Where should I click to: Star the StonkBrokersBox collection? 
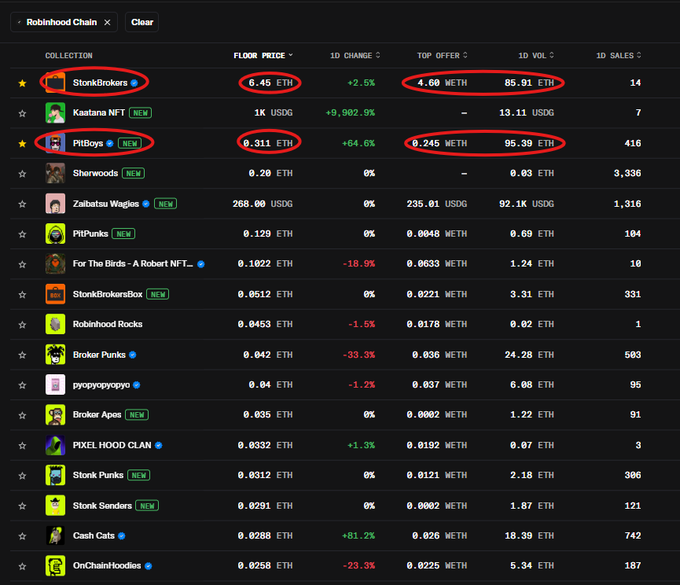coord(23,295)
